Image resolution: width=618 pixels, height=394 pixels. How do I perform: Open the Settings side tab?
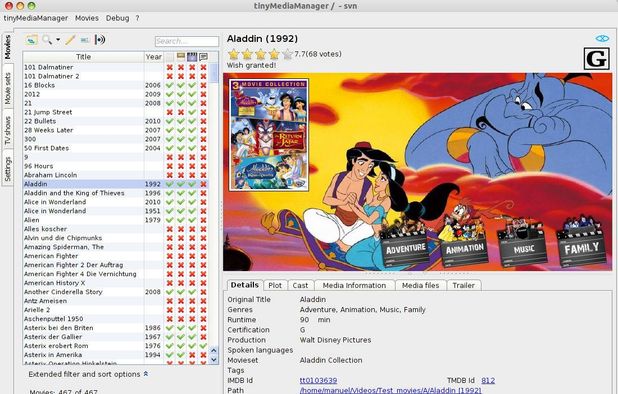point(7,169)
